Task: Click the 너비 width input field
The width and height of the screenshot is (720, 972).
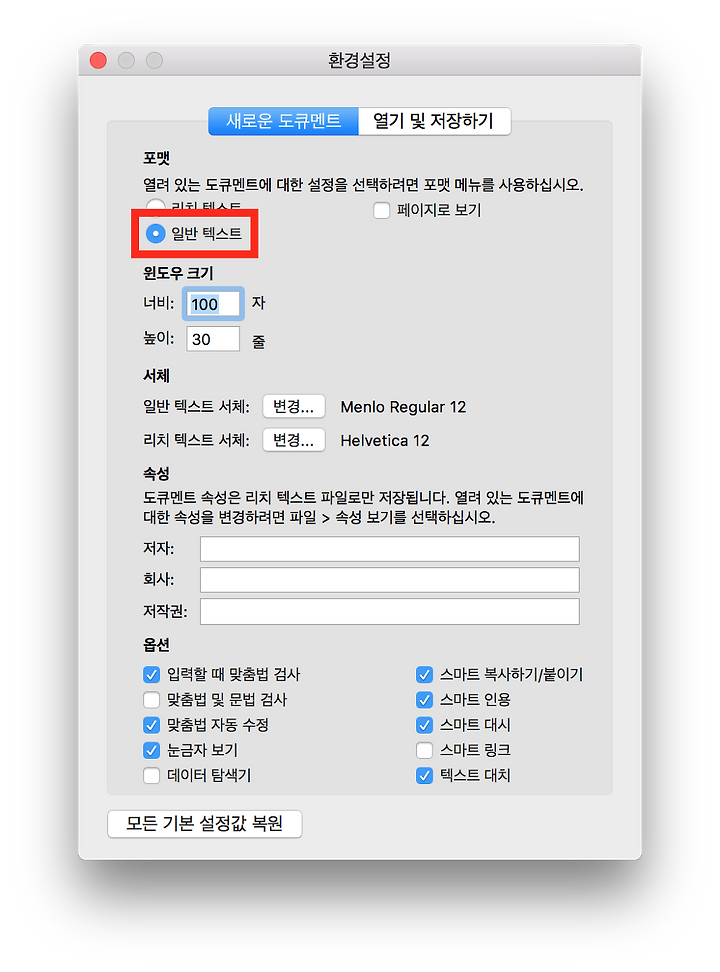Action: click(x=213, y=304)
